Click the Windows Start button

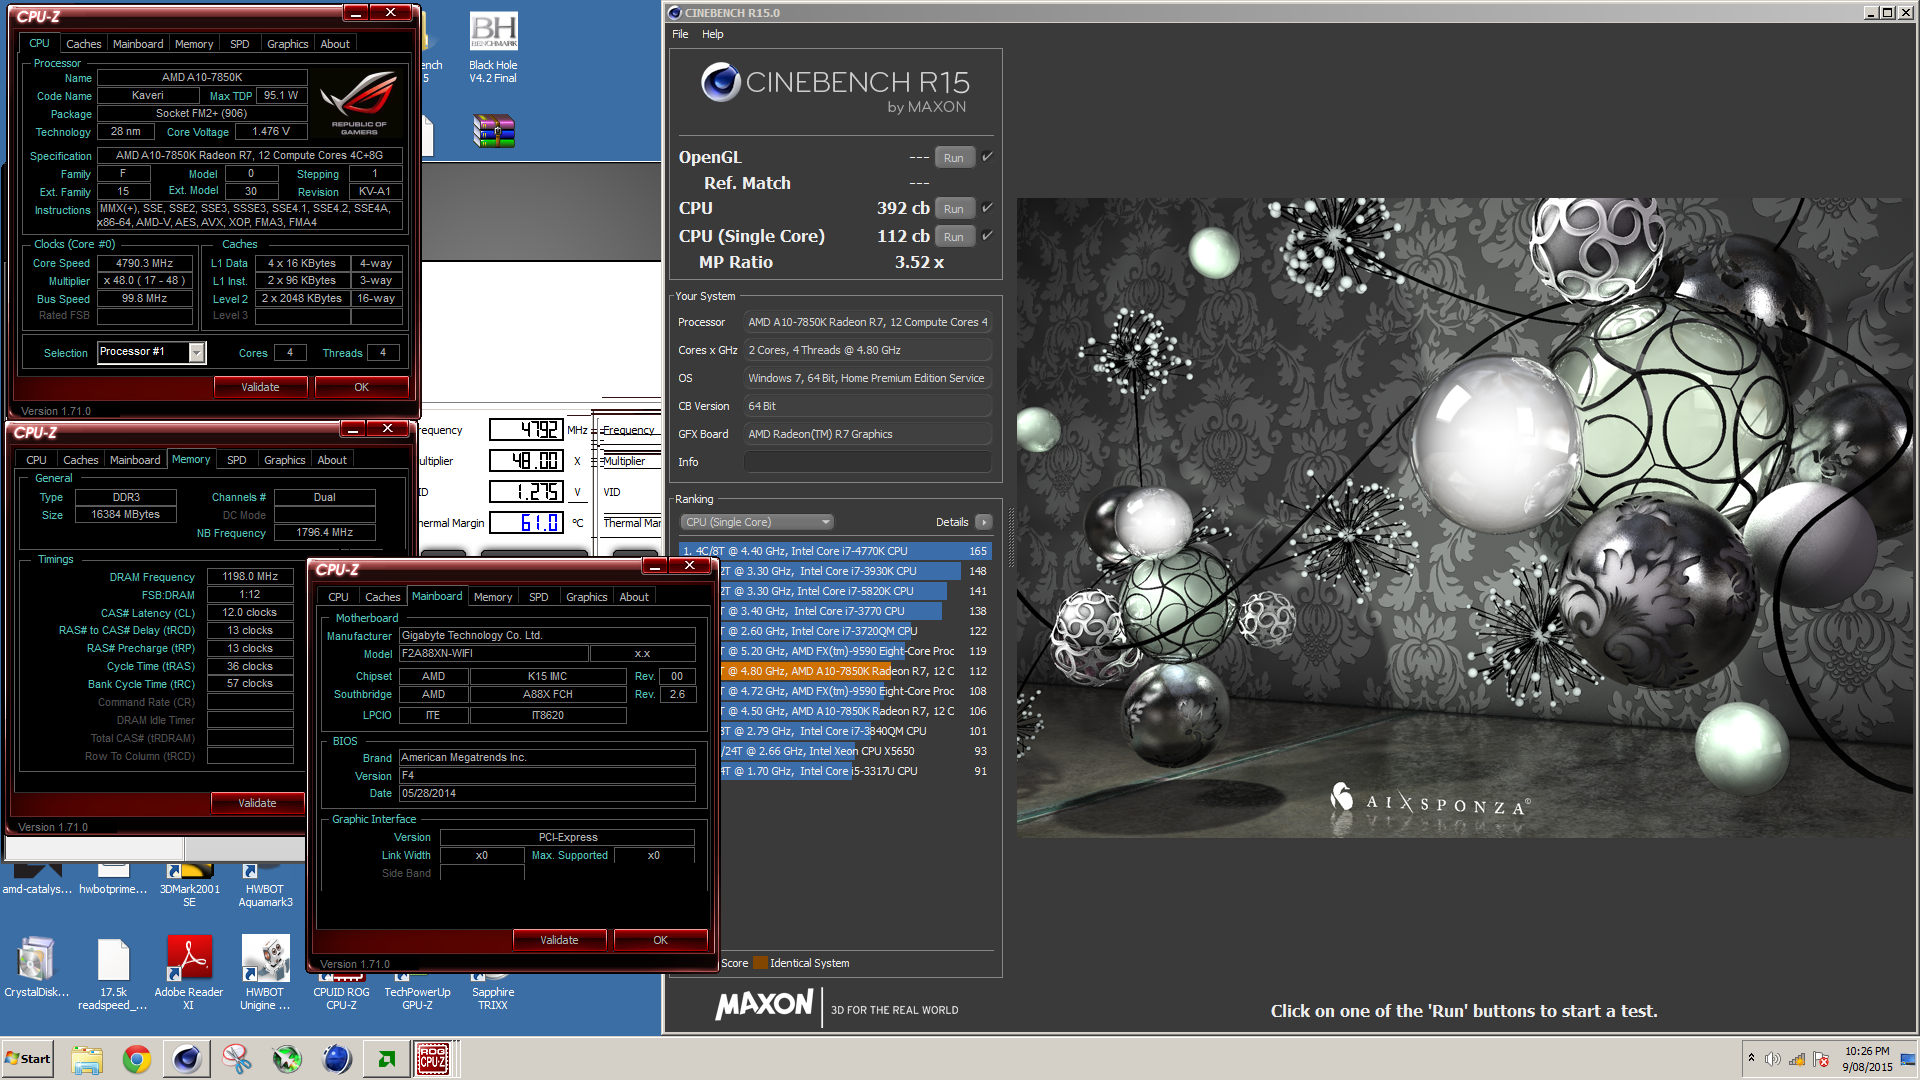pos(28,1059)
